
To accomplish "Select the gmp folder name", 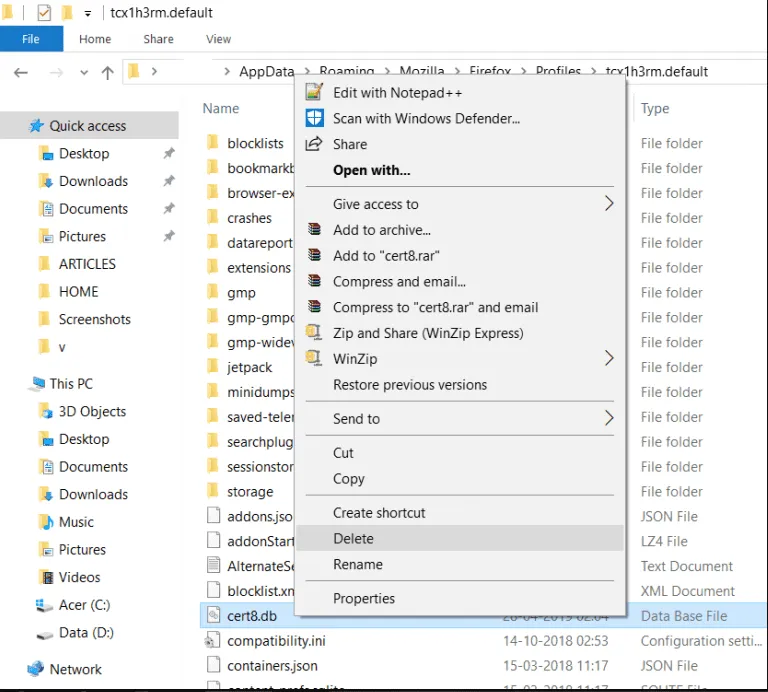I will (241, 293).
